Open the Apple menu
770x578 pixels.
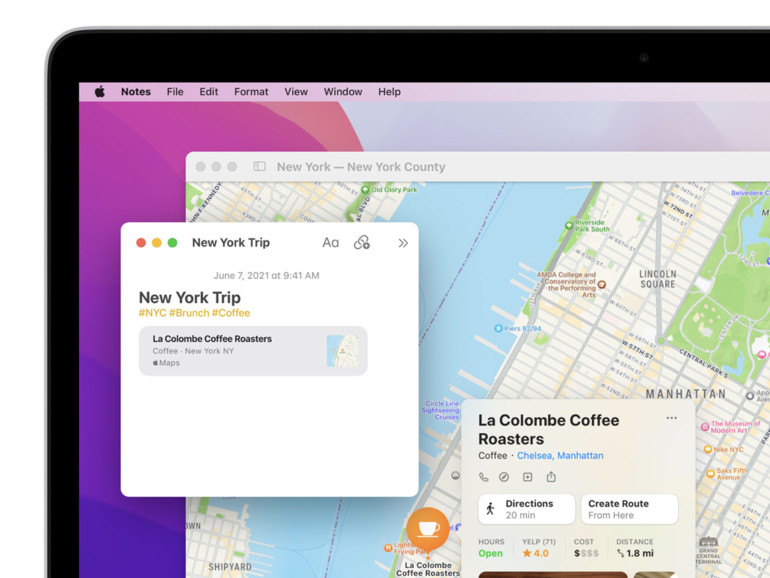coord(100,92)
